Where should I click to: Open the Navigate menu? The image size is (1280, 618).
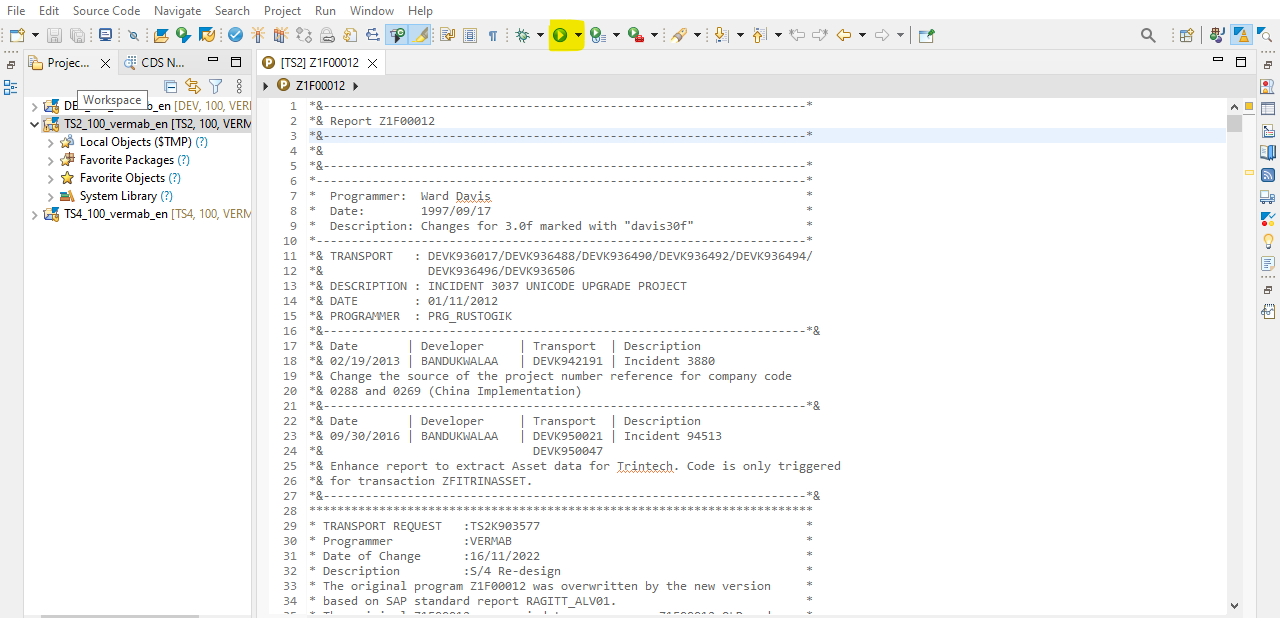pyautogui.click(x=177, y=10)
